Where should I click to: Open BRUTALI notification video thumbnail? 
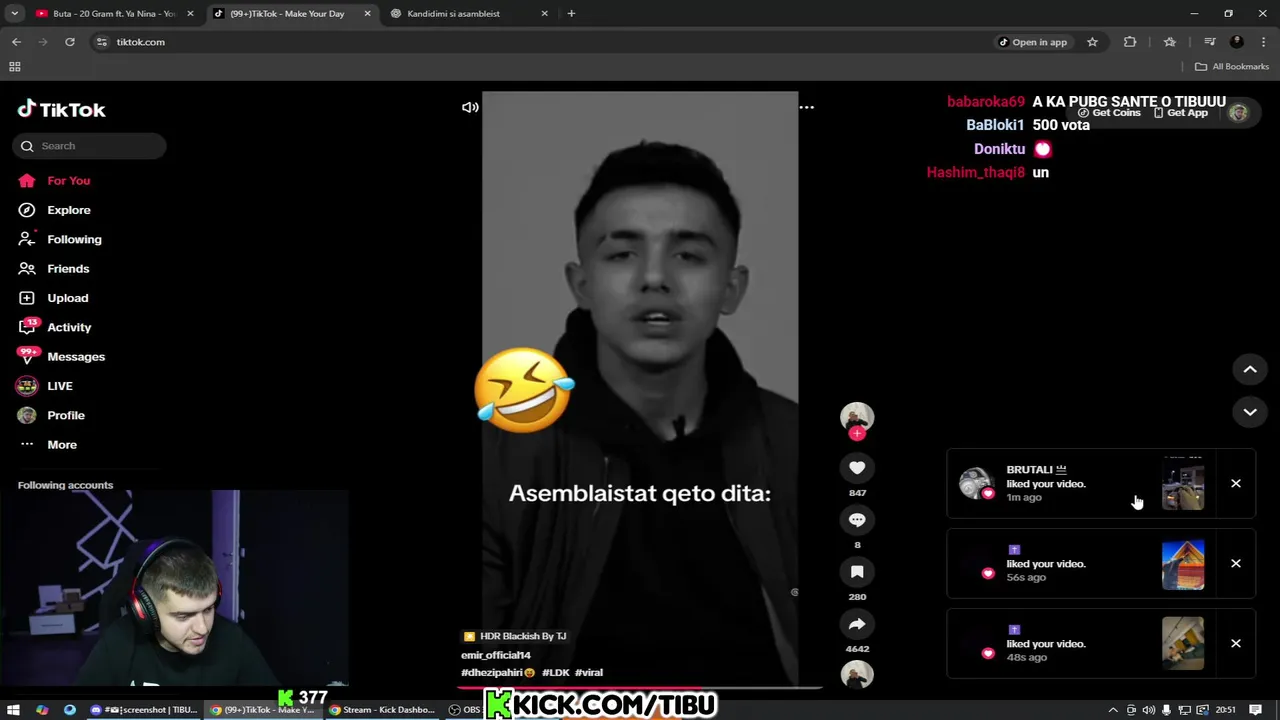[1183, 484]
